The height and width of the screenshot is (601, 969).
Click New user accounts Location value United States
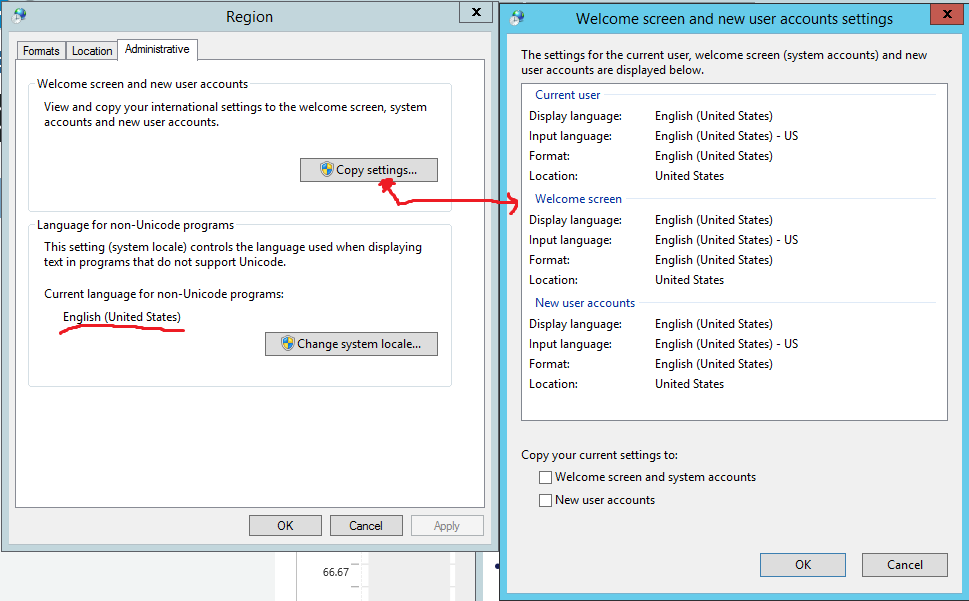coord(689,384)
